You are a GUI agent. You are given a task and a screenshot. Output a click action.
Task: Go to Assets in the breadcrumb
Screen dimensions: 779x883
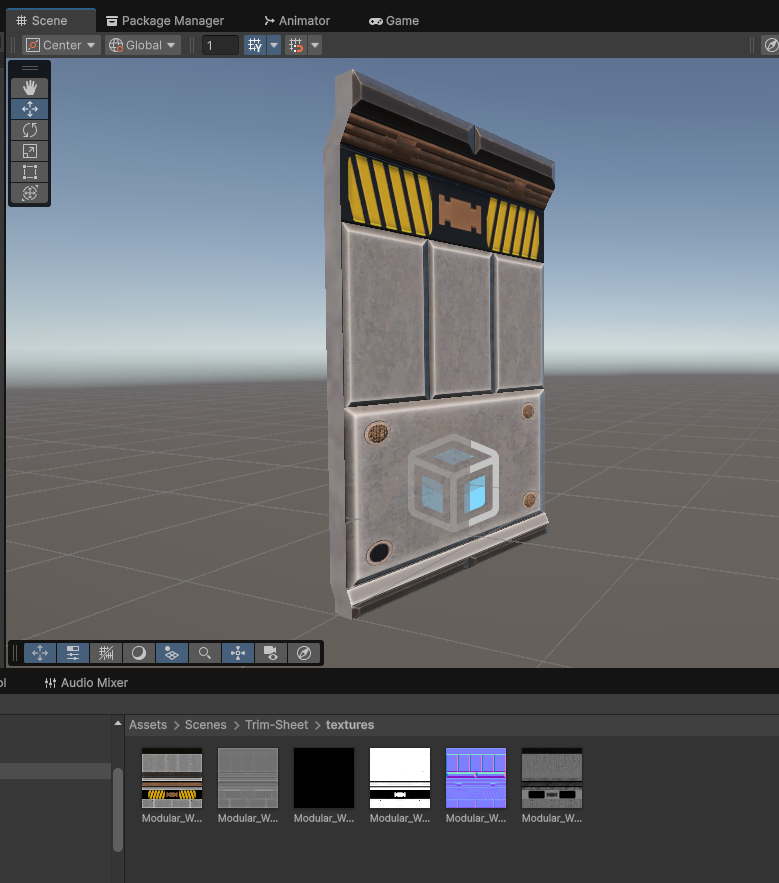click(148, 725)
